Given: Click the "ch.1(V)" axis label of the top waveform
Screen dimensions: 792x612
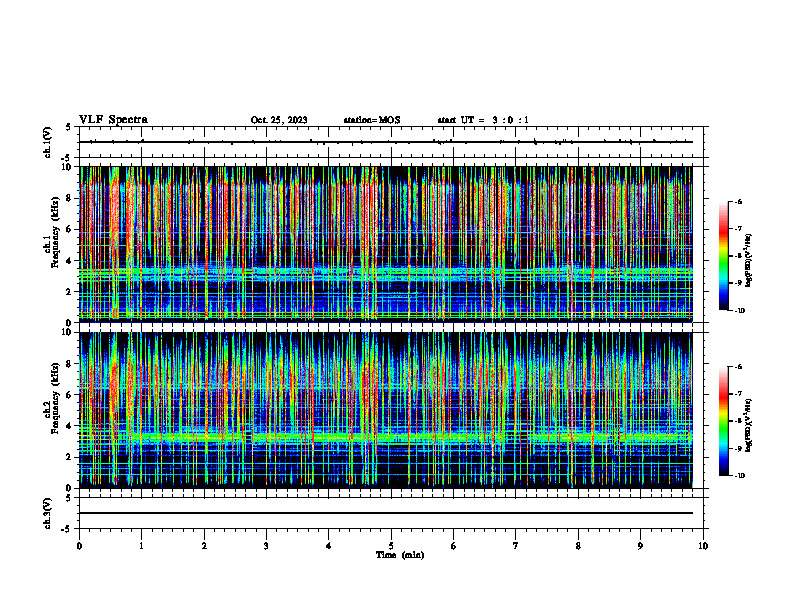Looking at the screenshot, I should [47, 142].
